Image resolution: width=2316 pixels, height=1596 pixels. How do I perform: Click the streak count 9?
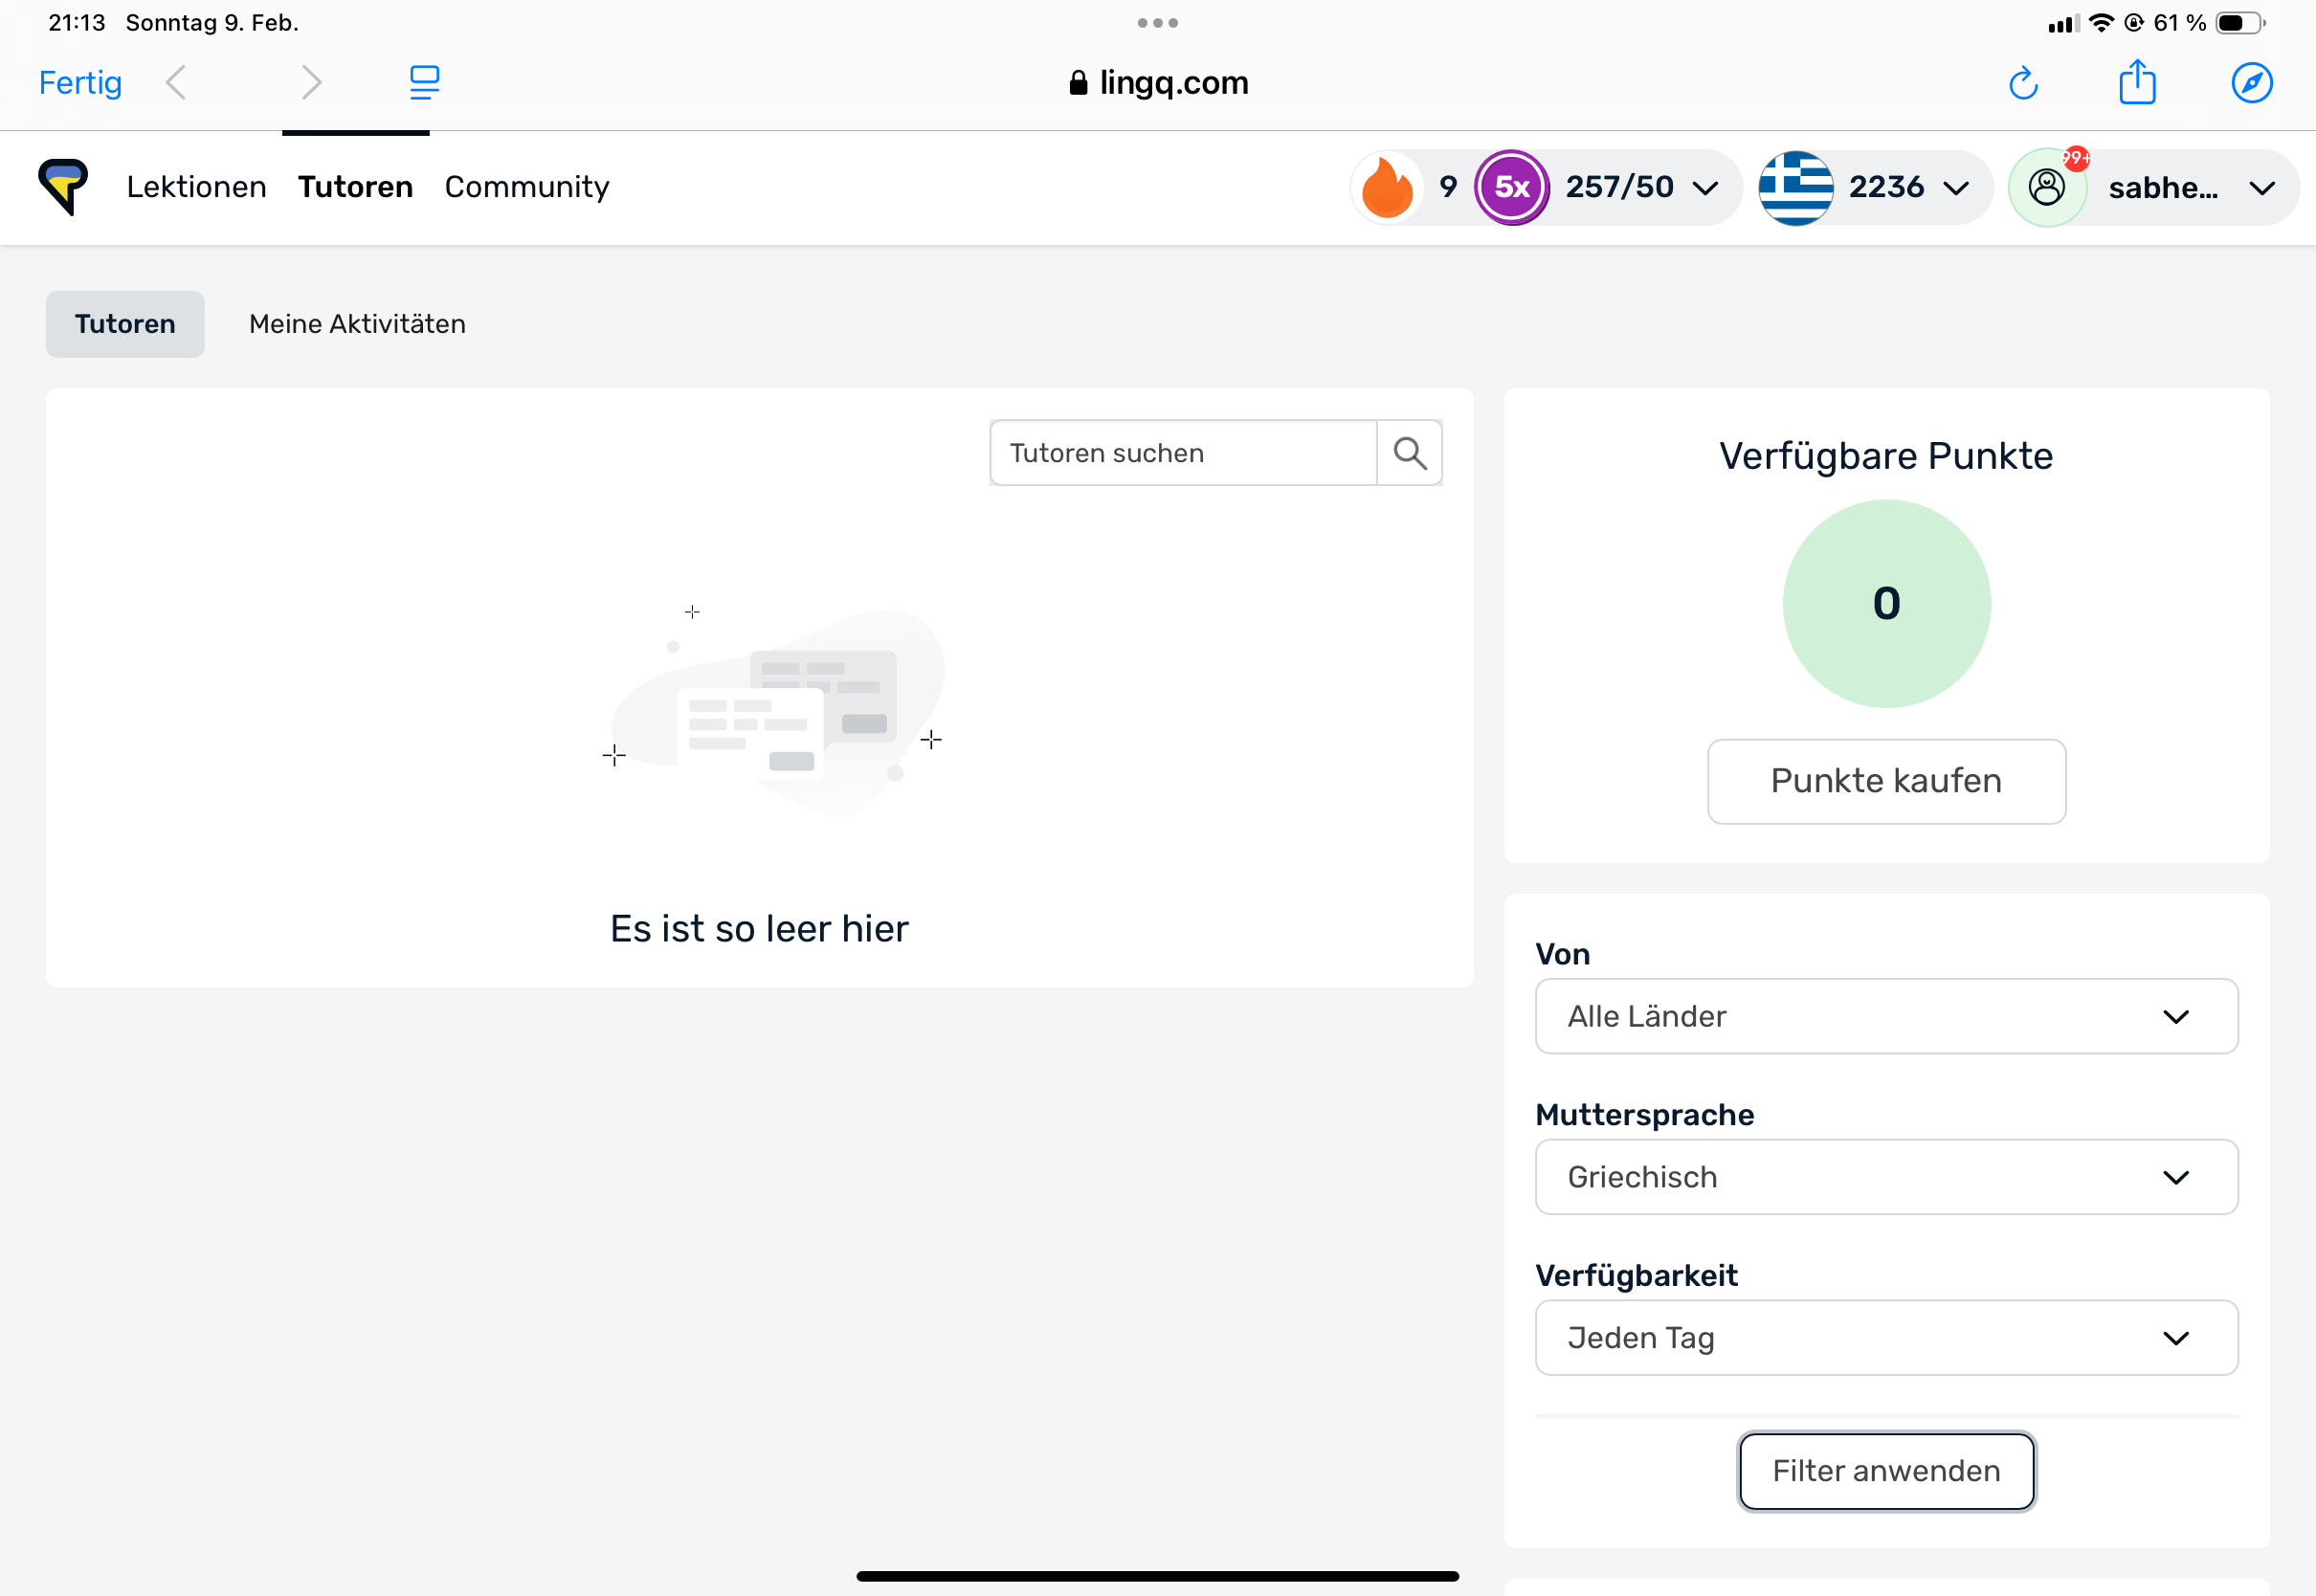1448,187
